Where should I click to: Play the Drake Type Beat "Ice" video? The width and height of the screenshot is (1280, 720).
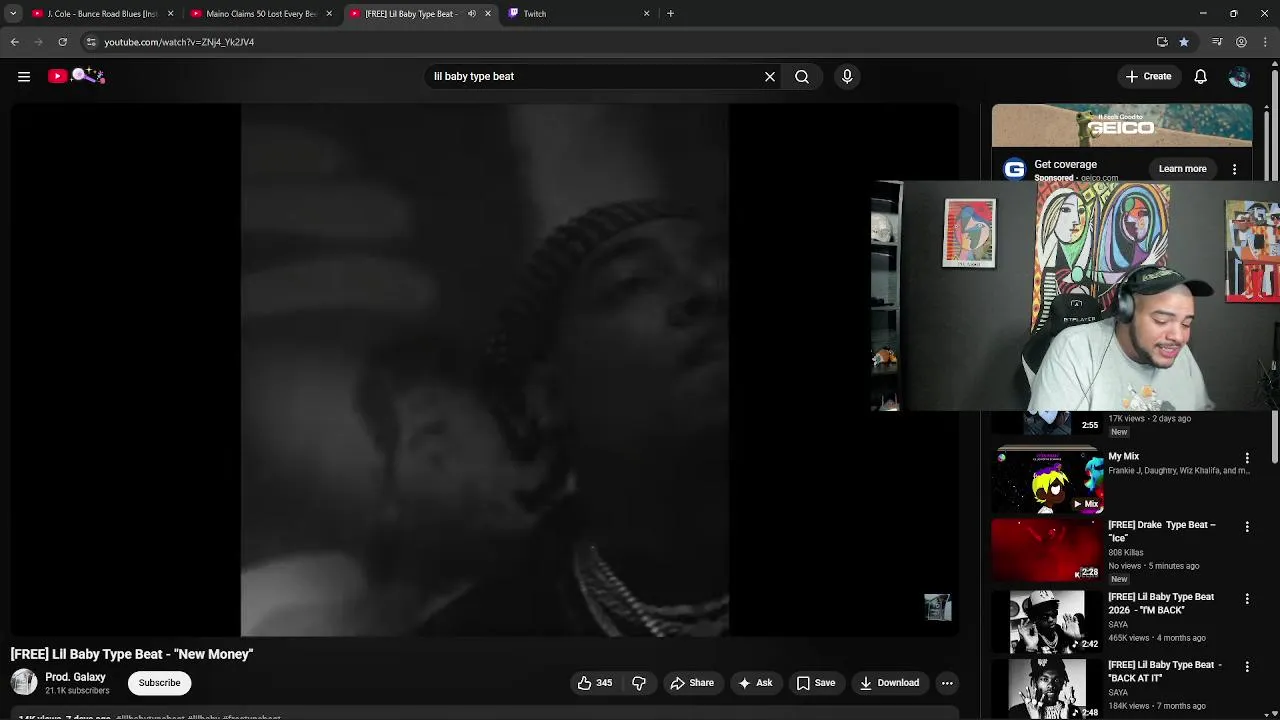point(1047,550)
